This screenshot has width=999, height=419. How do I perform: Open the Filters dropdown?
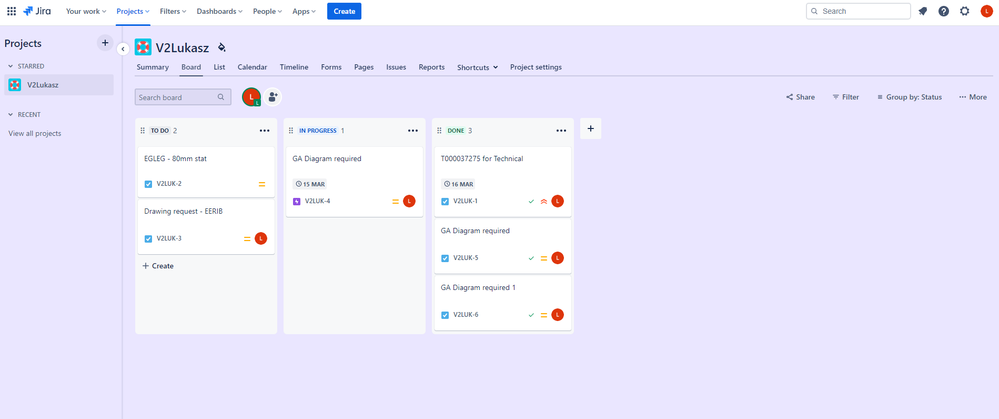click(173, 11)
